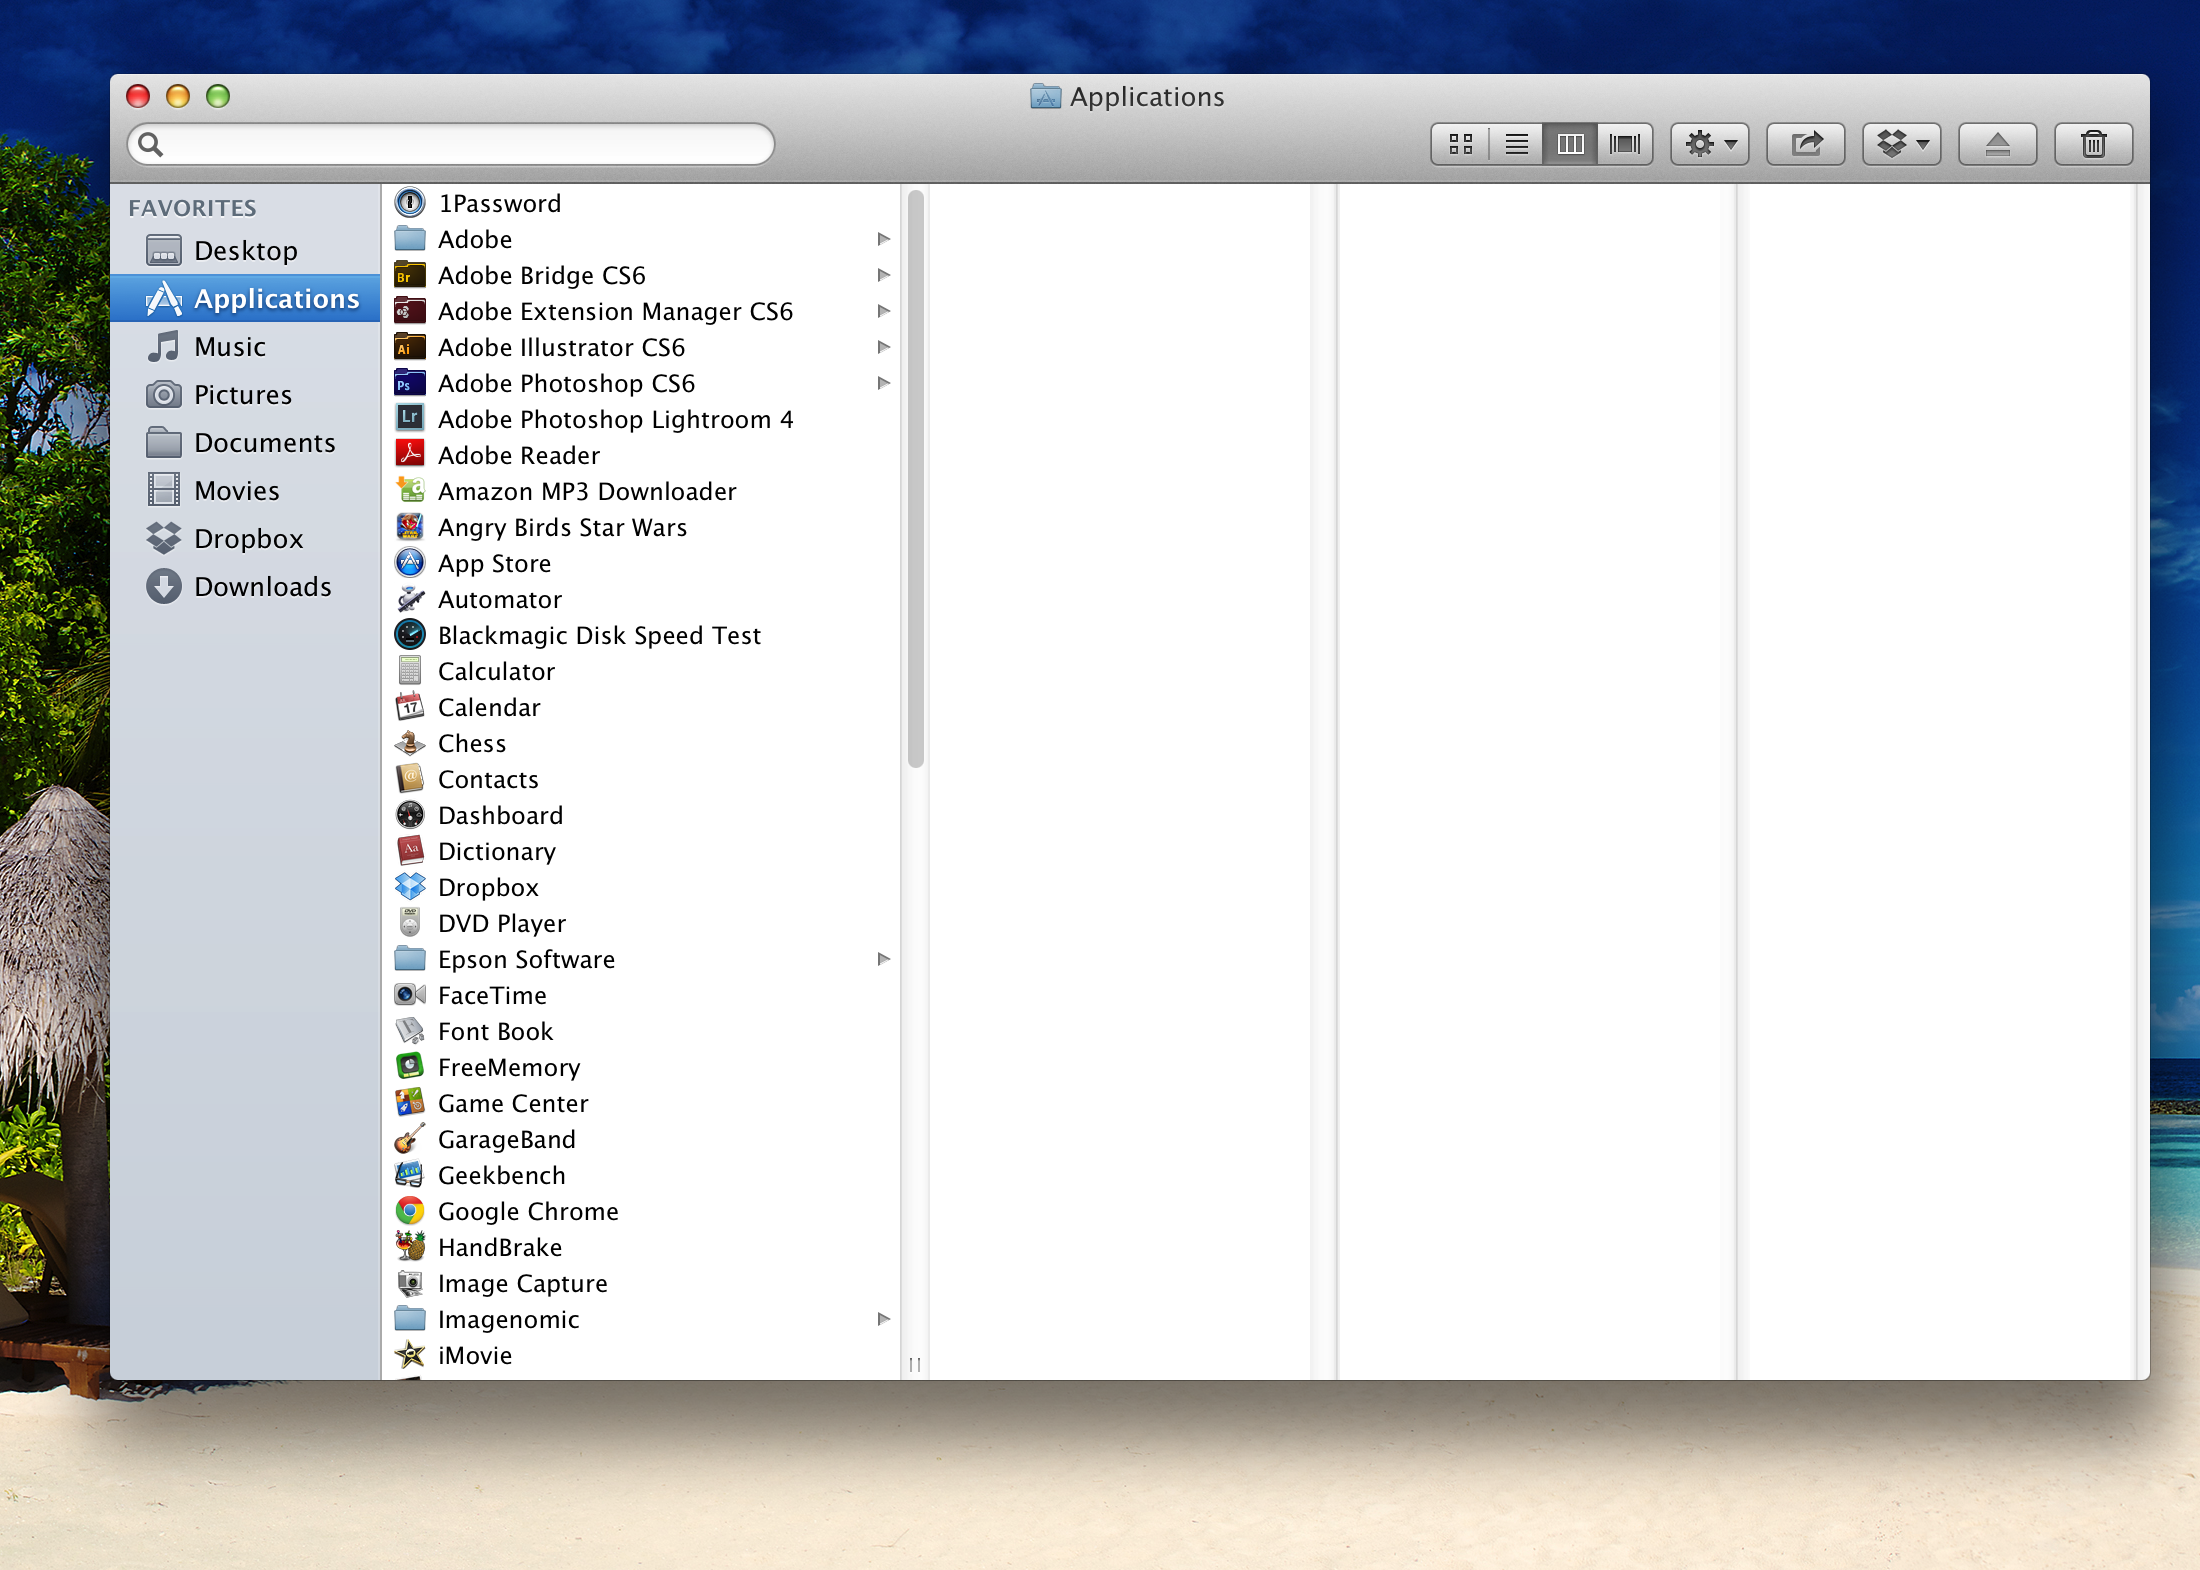Viewport: 2200px width, 1570px height.
Task: Select the Epson Software label
Action: point(526,959)
